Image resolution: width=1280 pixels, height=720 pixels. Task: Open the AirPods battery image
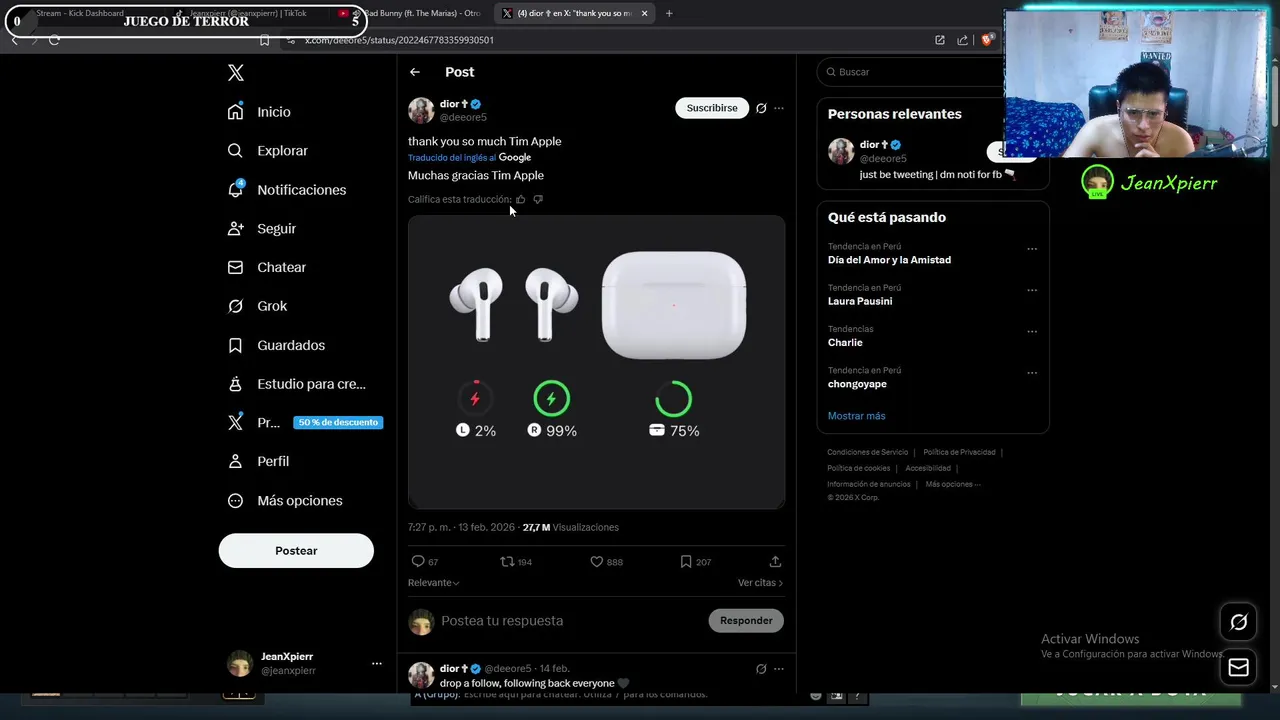[x=596, y=362]
